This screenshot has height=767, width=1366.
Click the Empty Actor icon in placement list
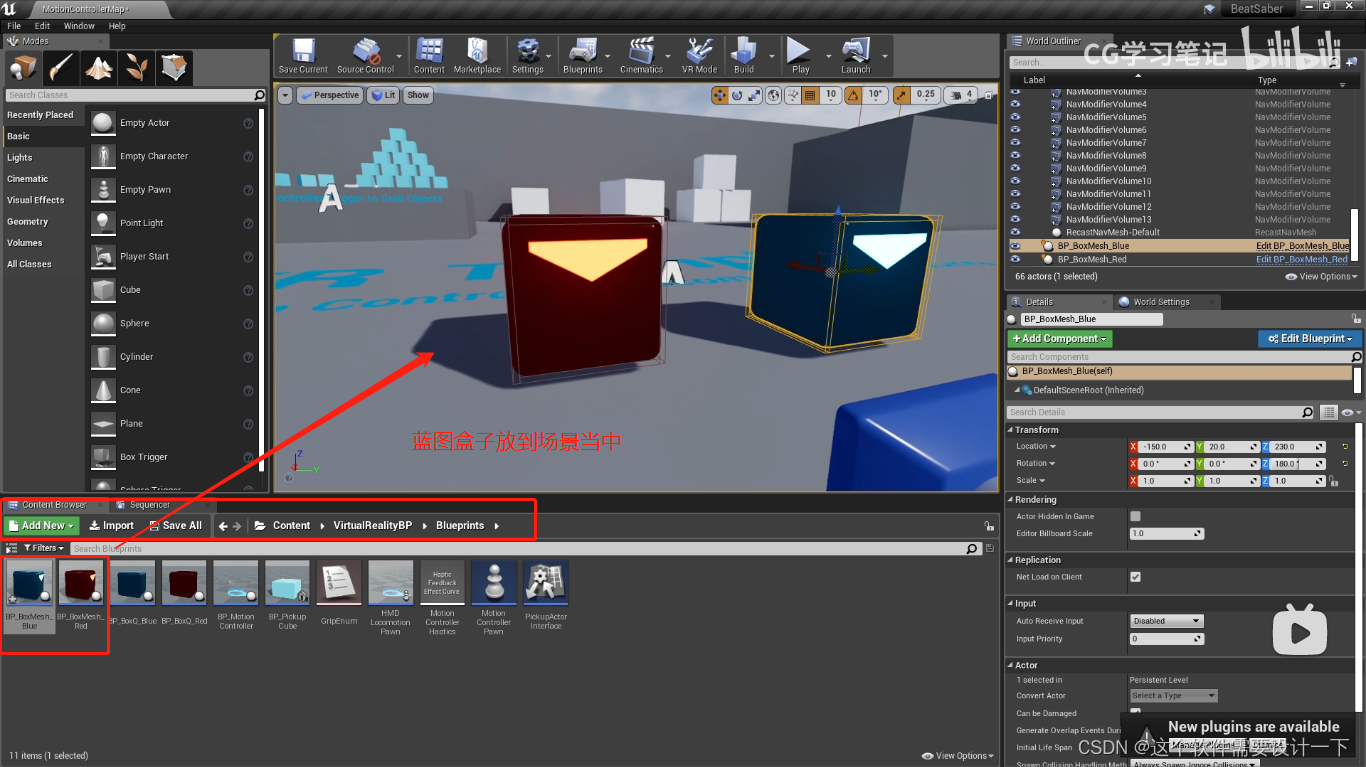(103, 123)
